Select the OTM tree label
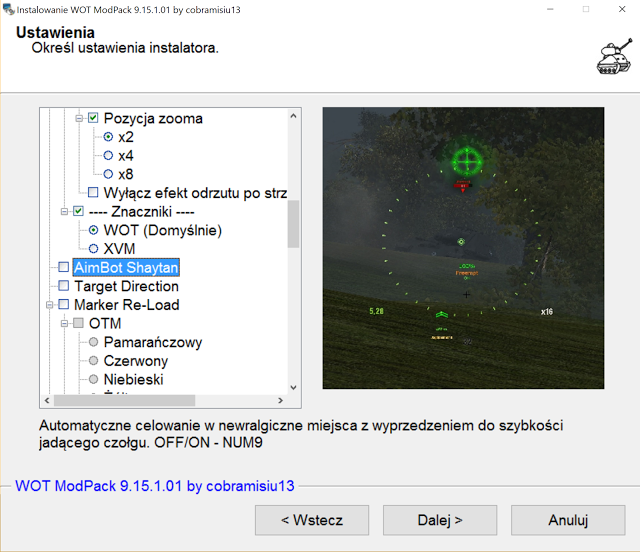The image size is (640, 552). [105, 323]
